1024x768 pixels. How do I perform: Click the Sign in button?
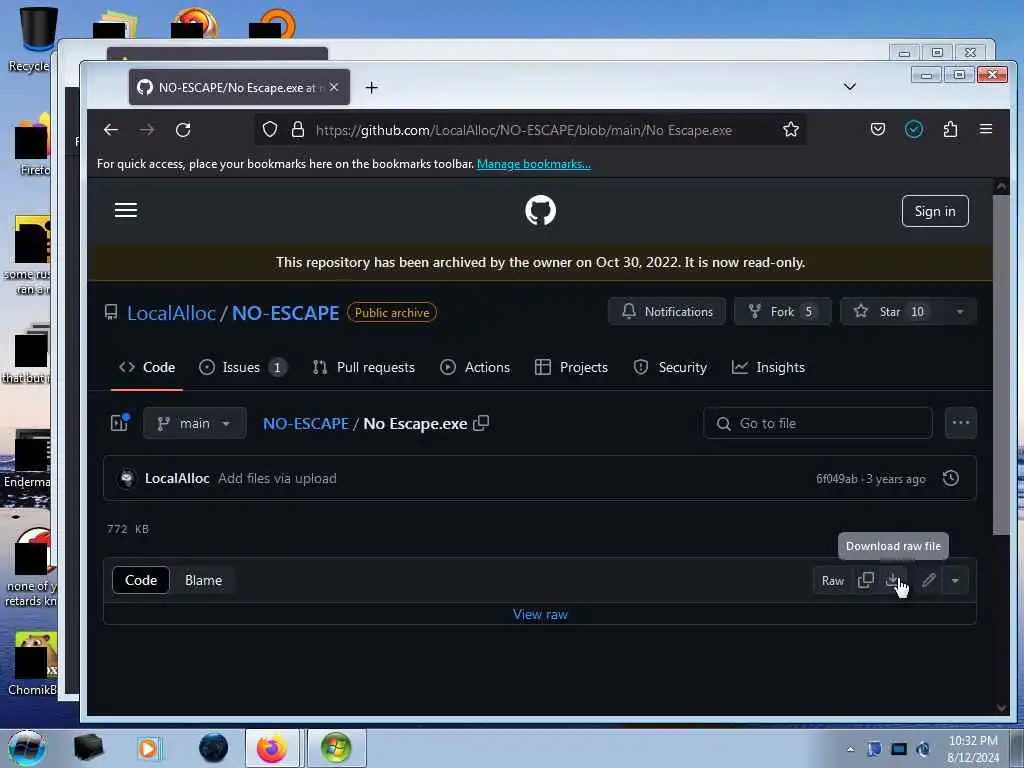pyautogui.click(x=935, y=211)
